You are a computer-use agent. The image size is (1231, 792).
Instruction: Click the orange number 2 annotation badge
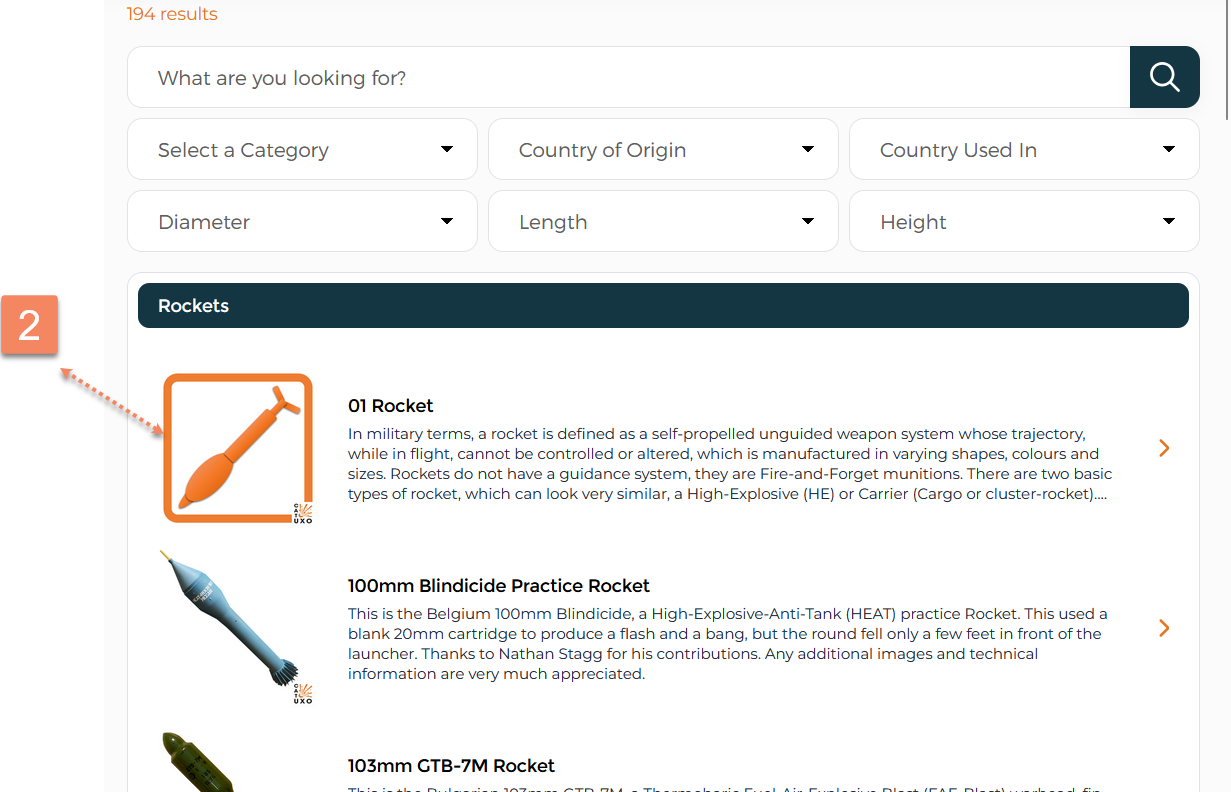(30, 325)
